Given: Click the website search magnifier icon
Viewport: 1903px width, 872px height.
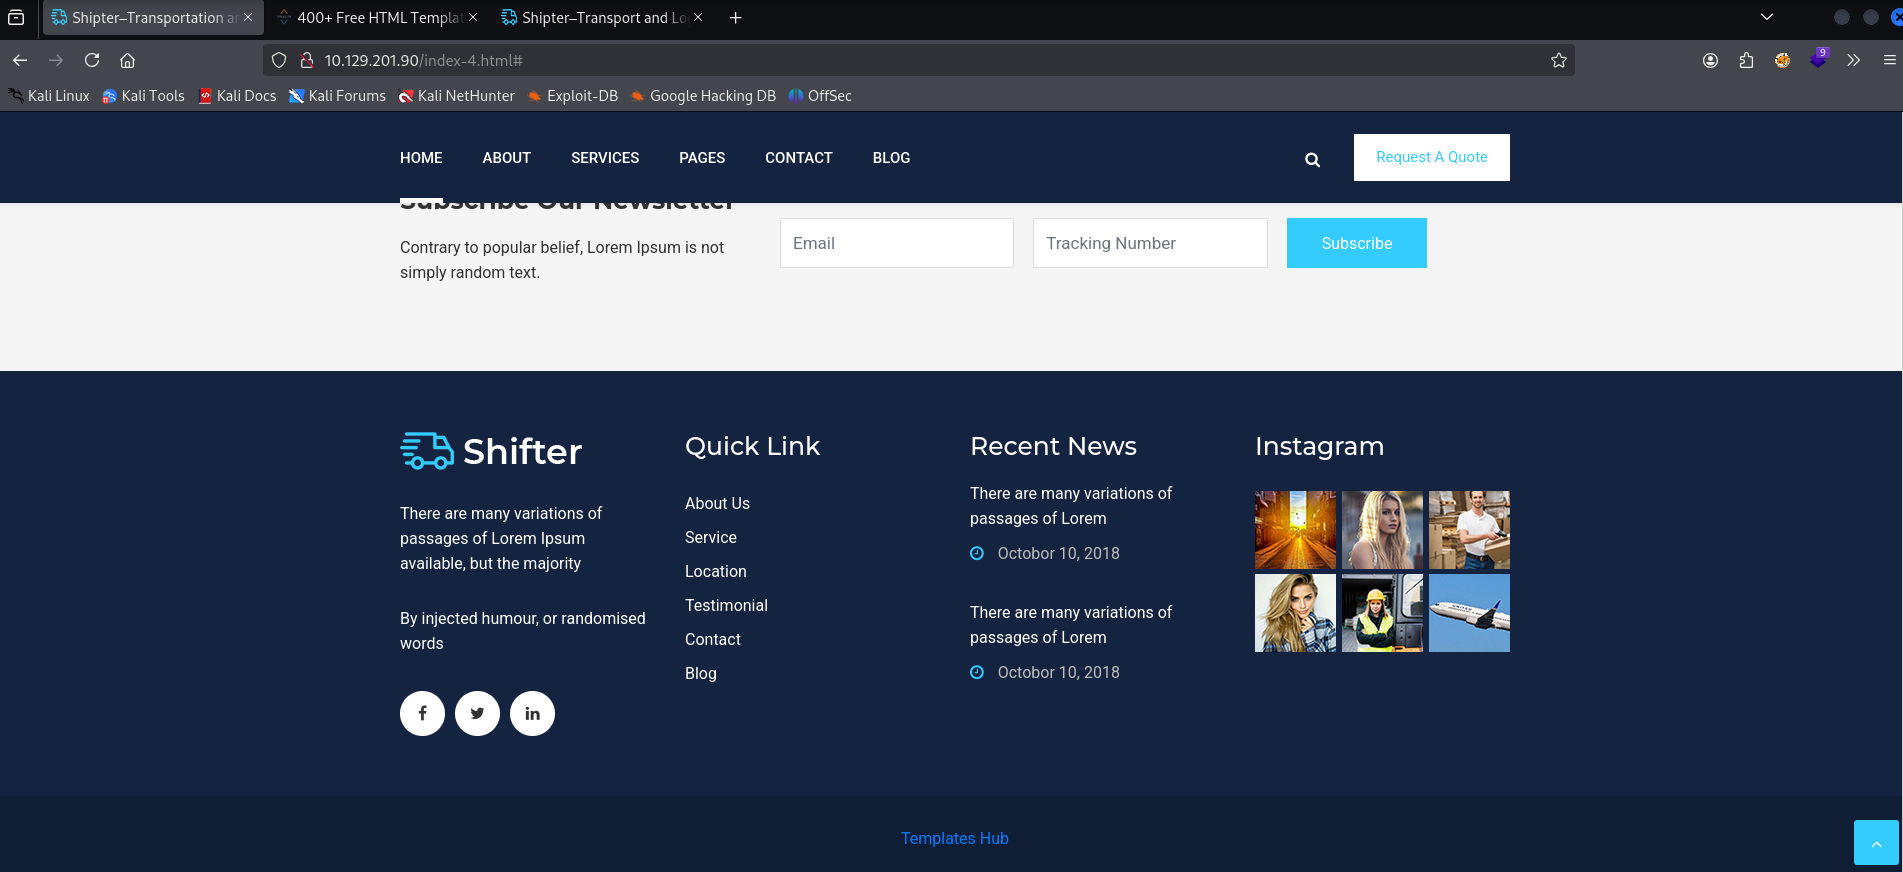Looking at the screenshot, I should [x=1312, y=160].
